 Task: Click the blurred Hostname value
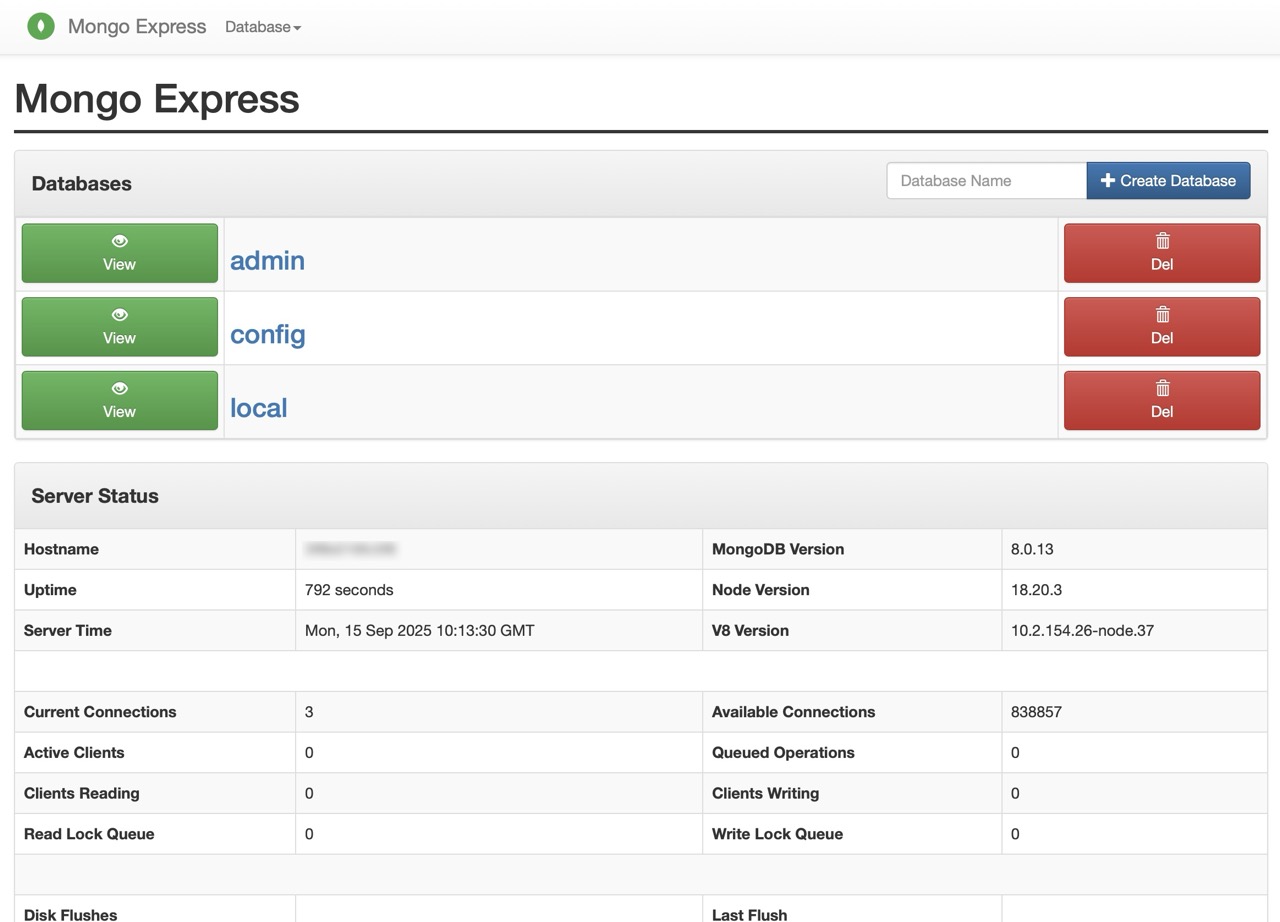[351, 549]
